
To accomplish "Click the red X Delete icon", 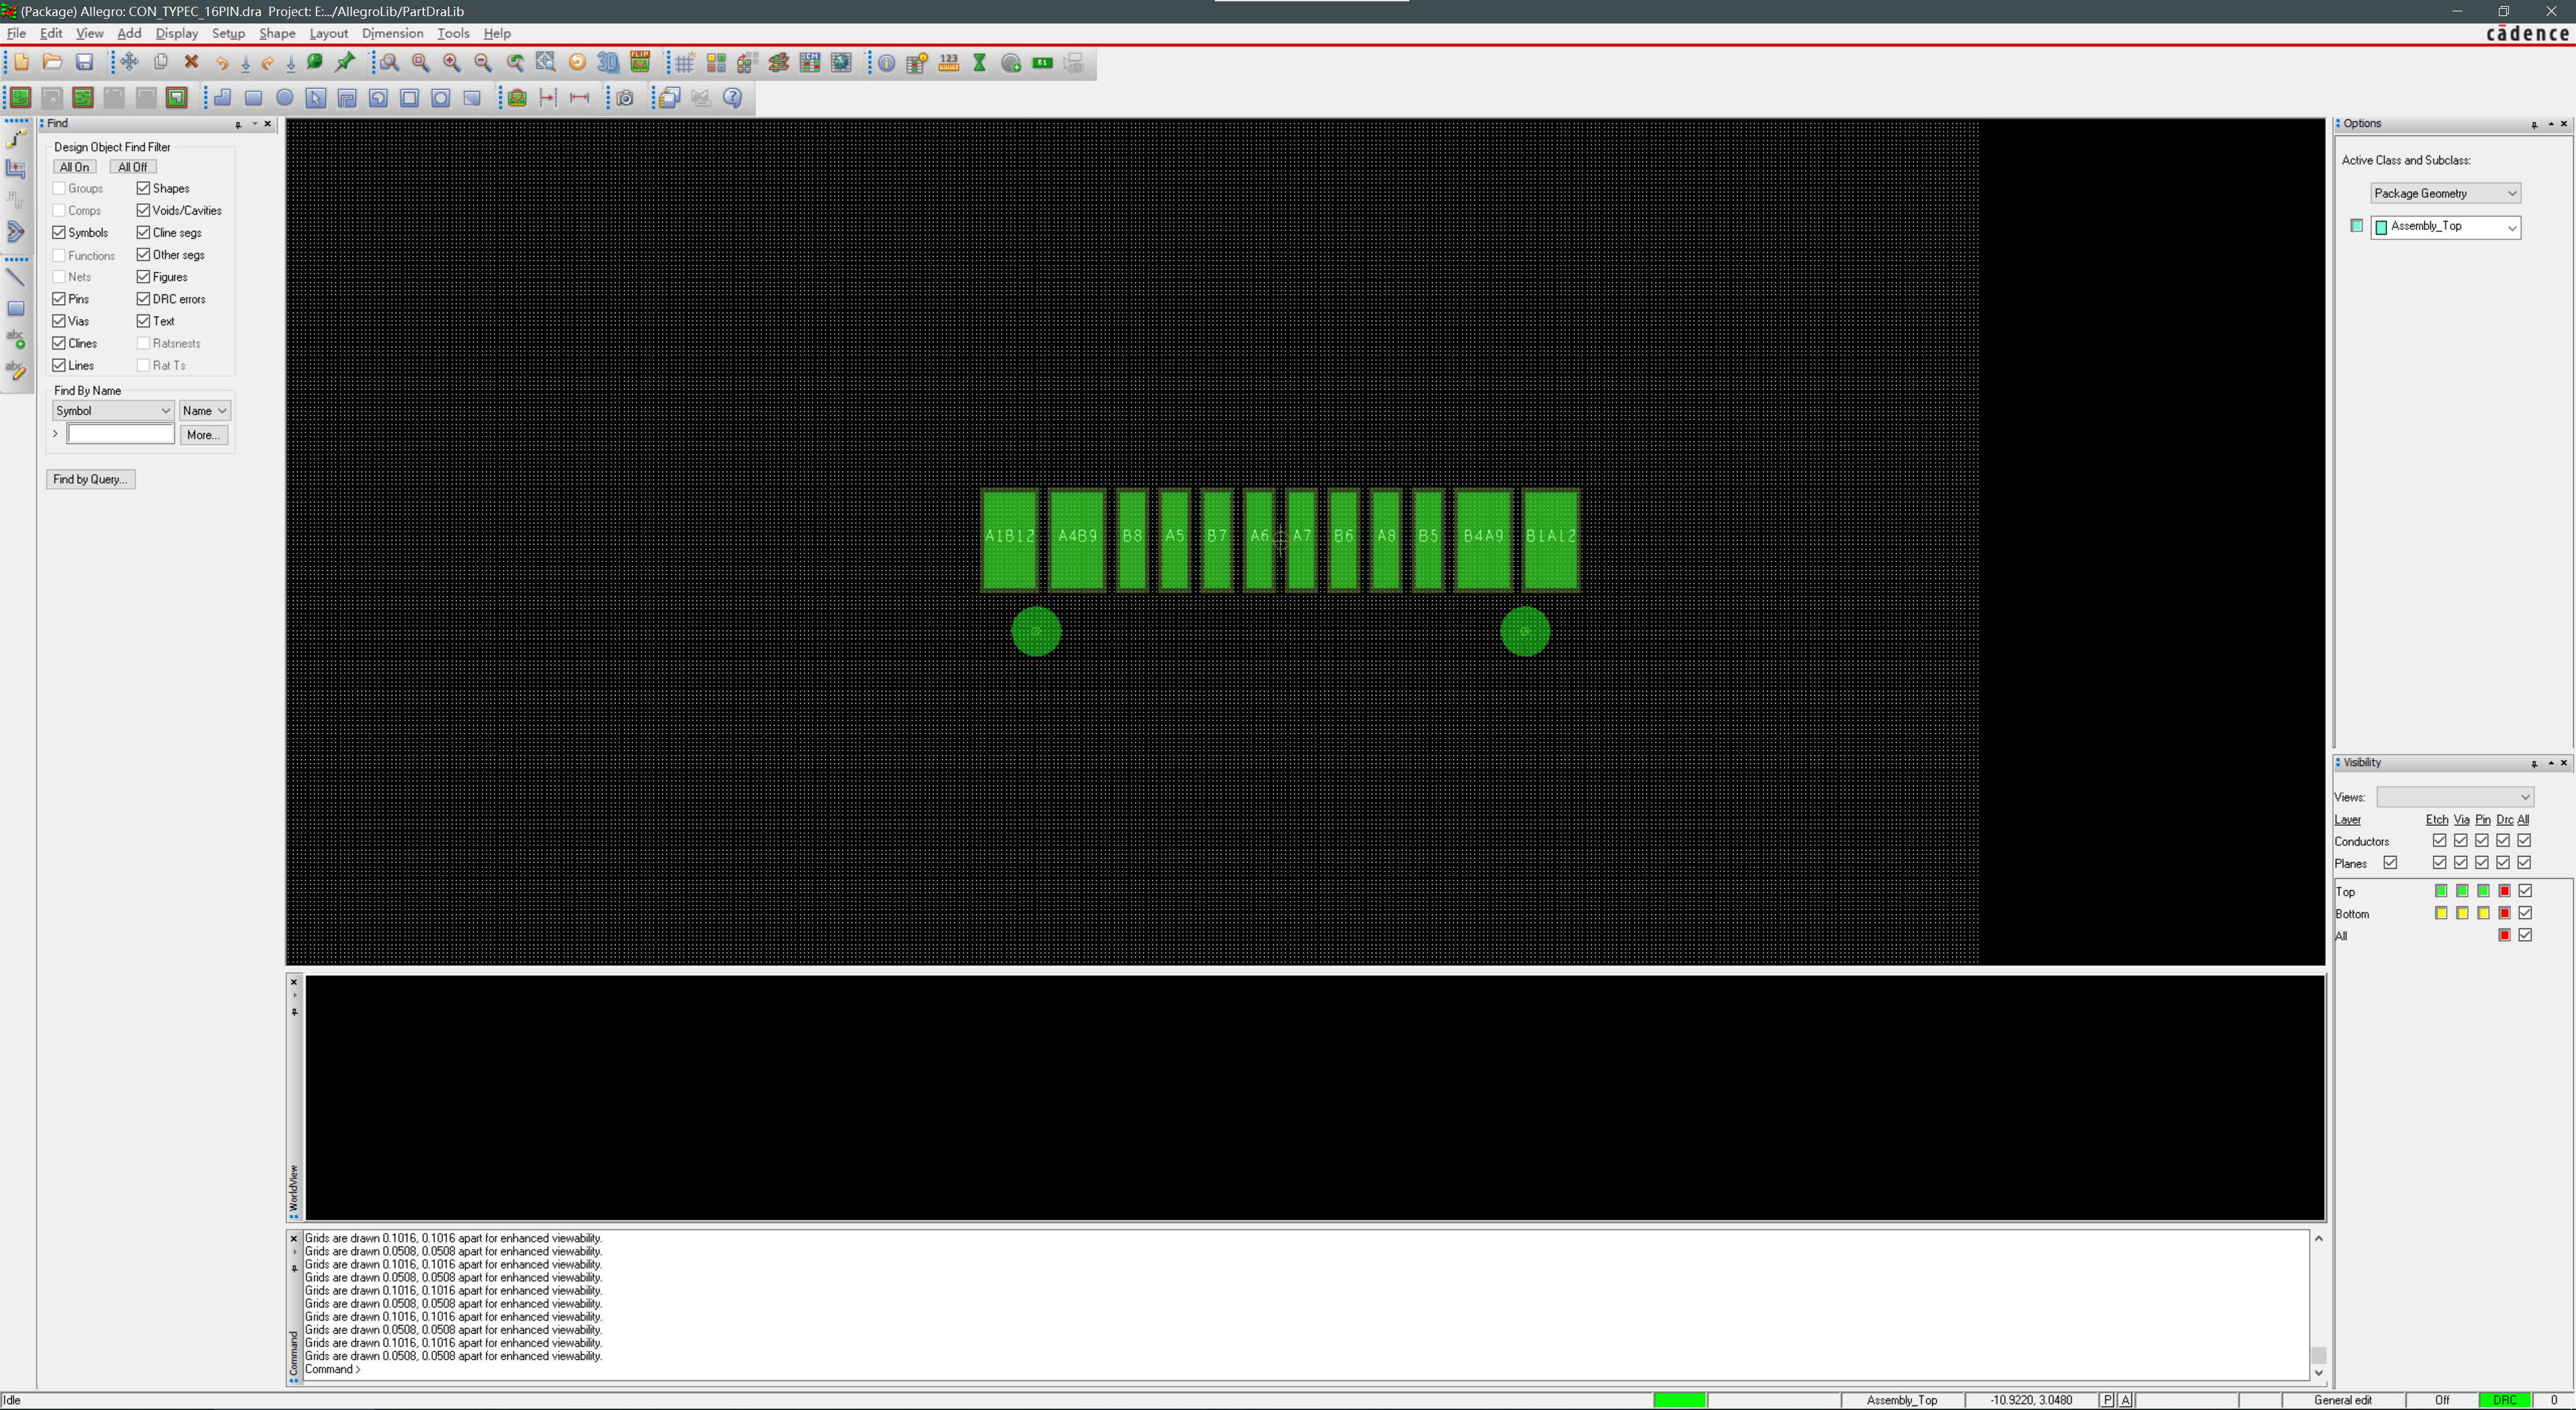I will coord(191,63).
